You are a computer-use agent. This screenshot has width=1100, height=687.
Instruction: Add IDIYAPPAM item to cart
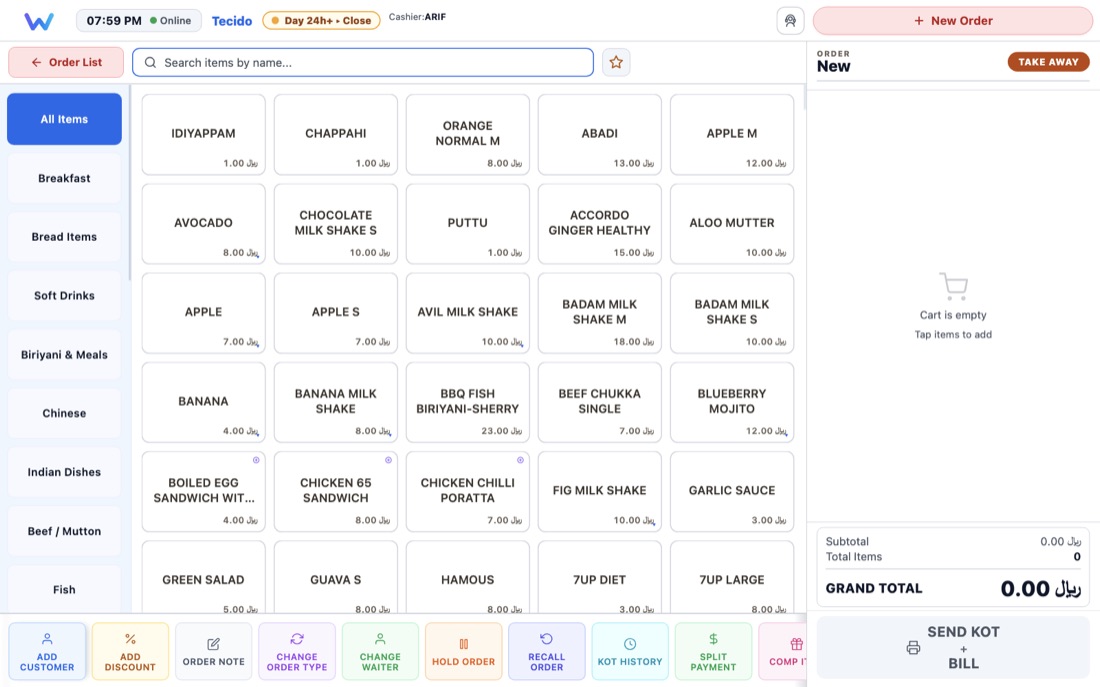pos(203,135)
